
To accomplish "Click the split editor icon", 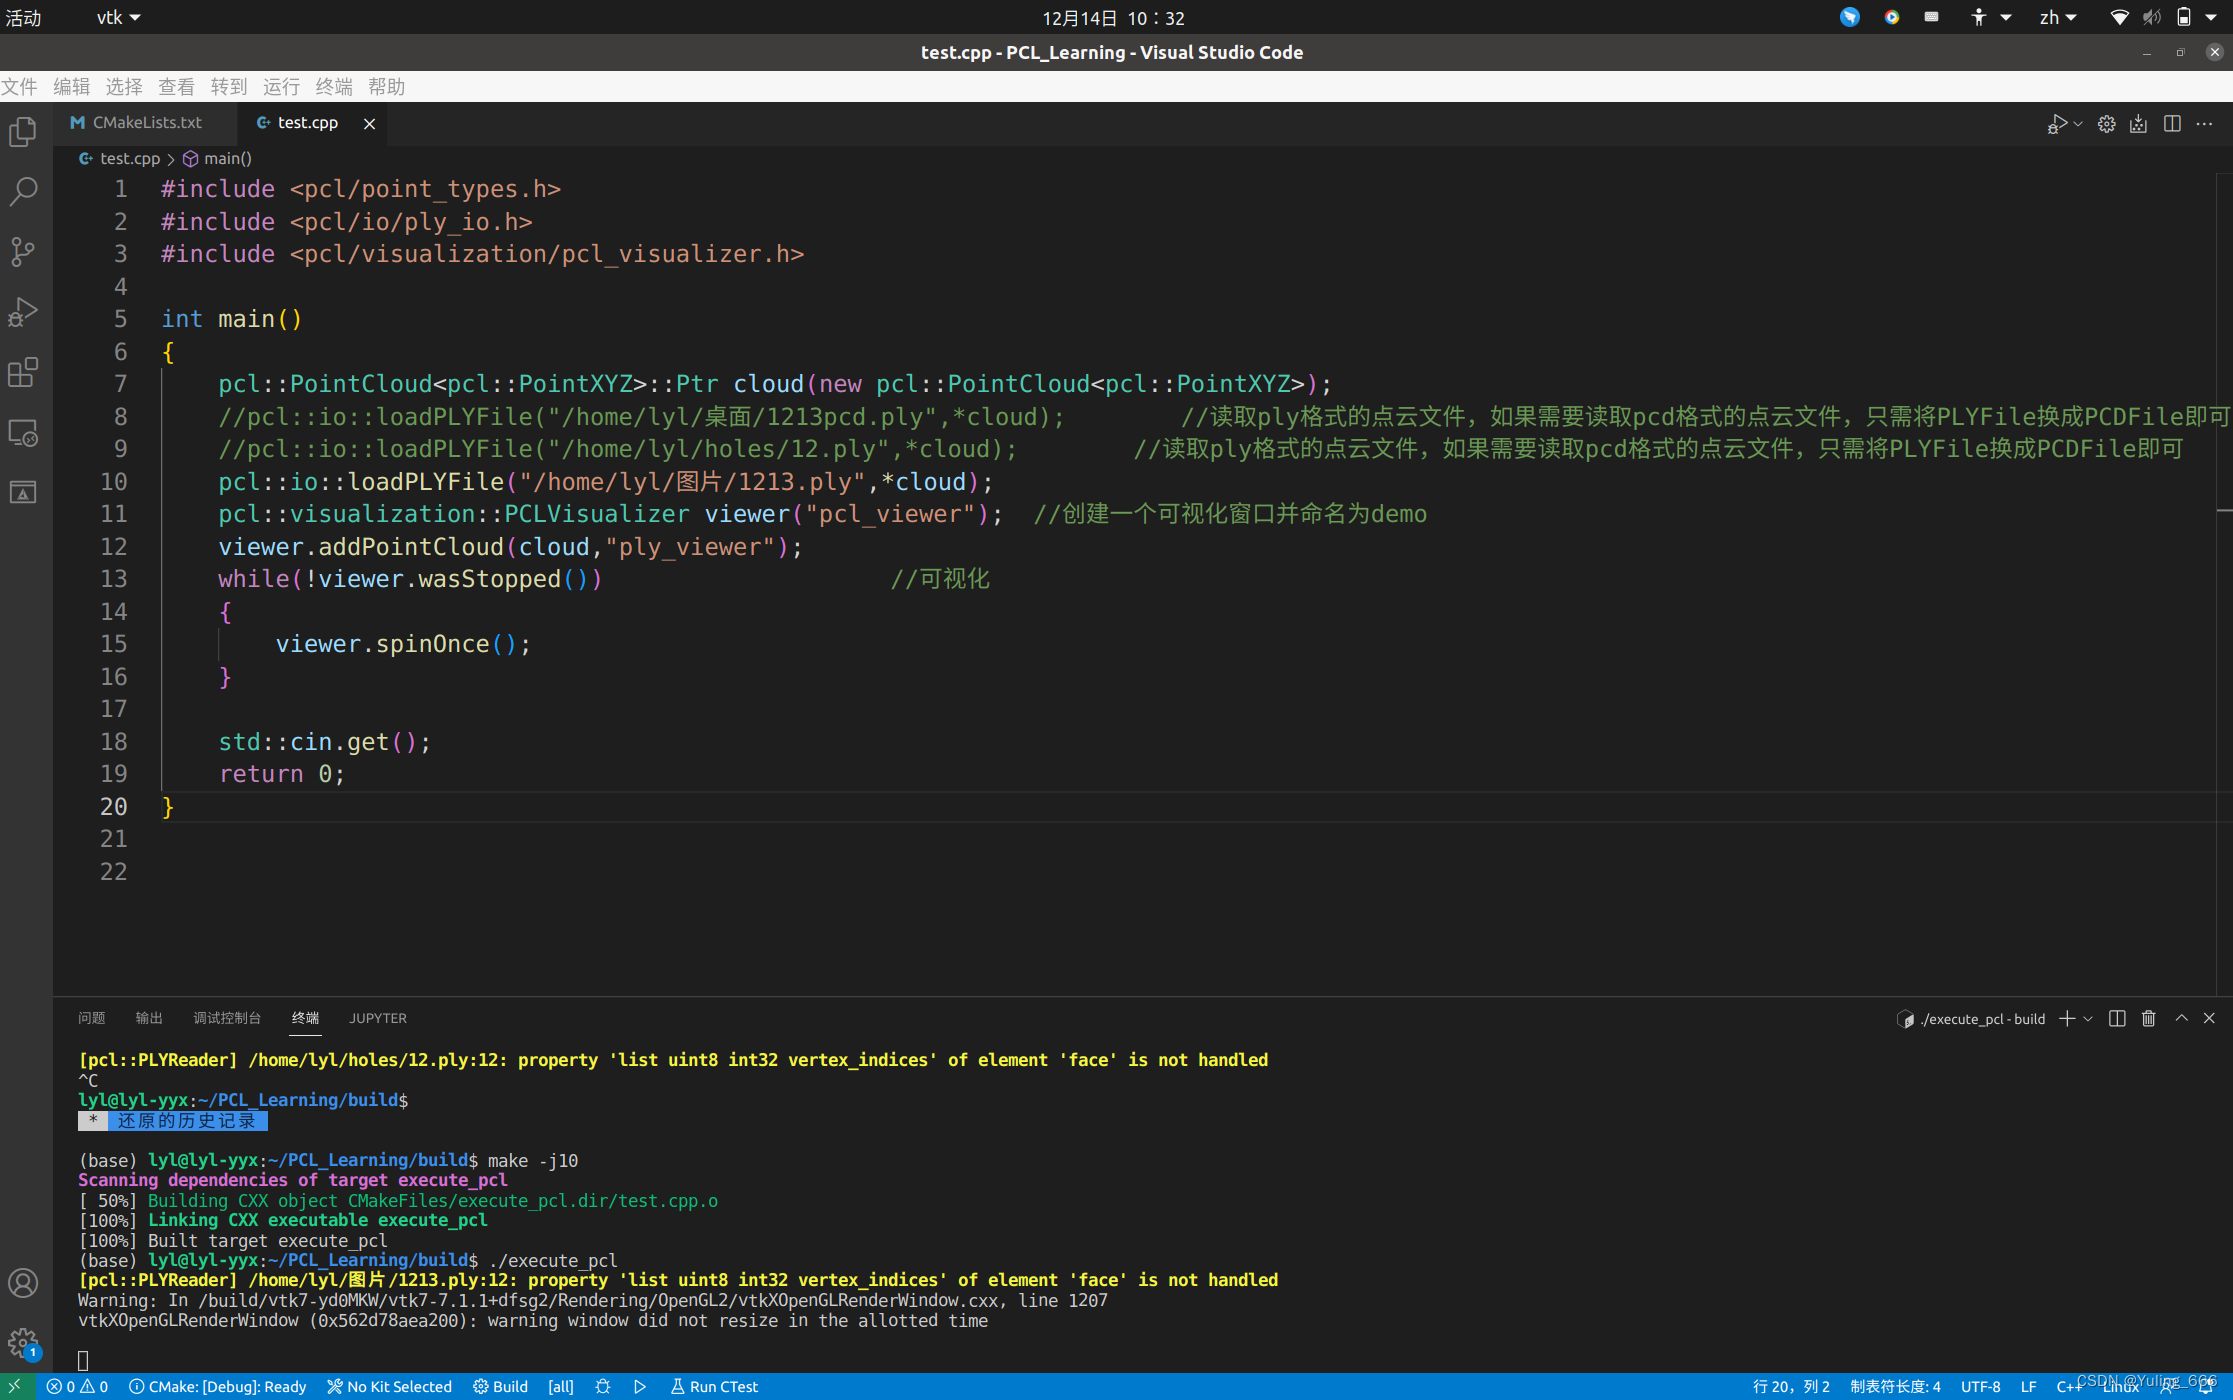I will click(x=2171, y=123).
